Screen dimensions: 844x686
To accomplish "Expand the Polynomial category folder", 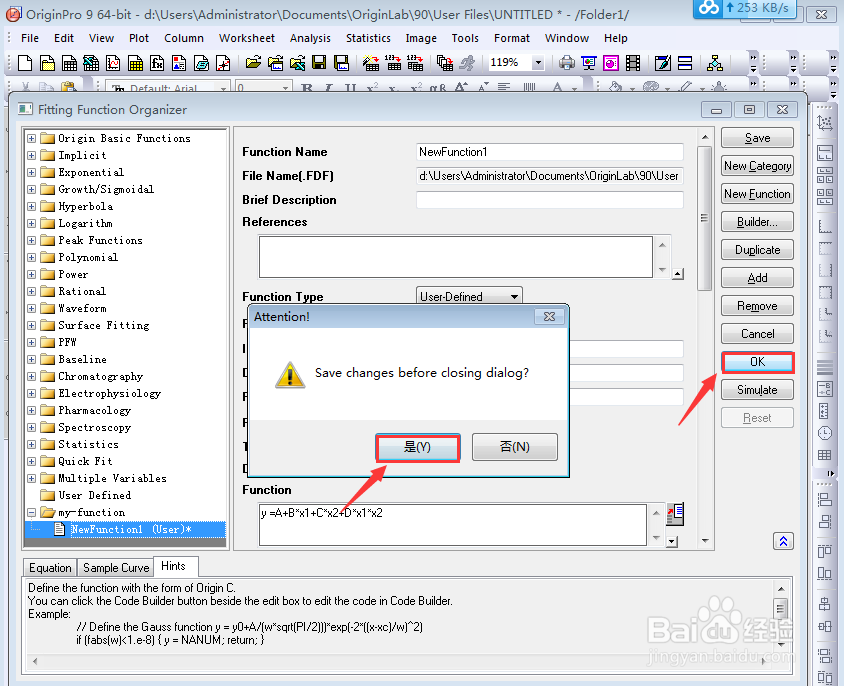I will (31, 257).
